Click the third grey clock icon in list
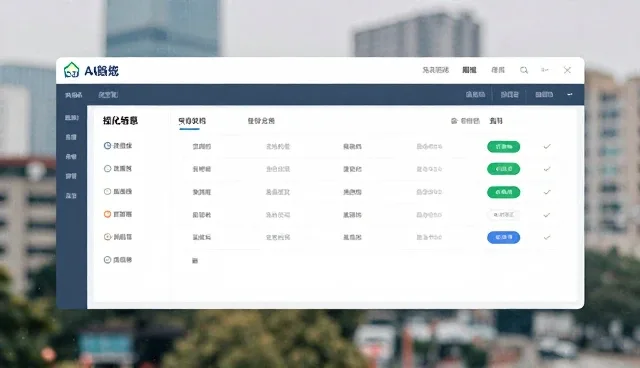This screenshot has width=640, height=368. coord(107,191)
